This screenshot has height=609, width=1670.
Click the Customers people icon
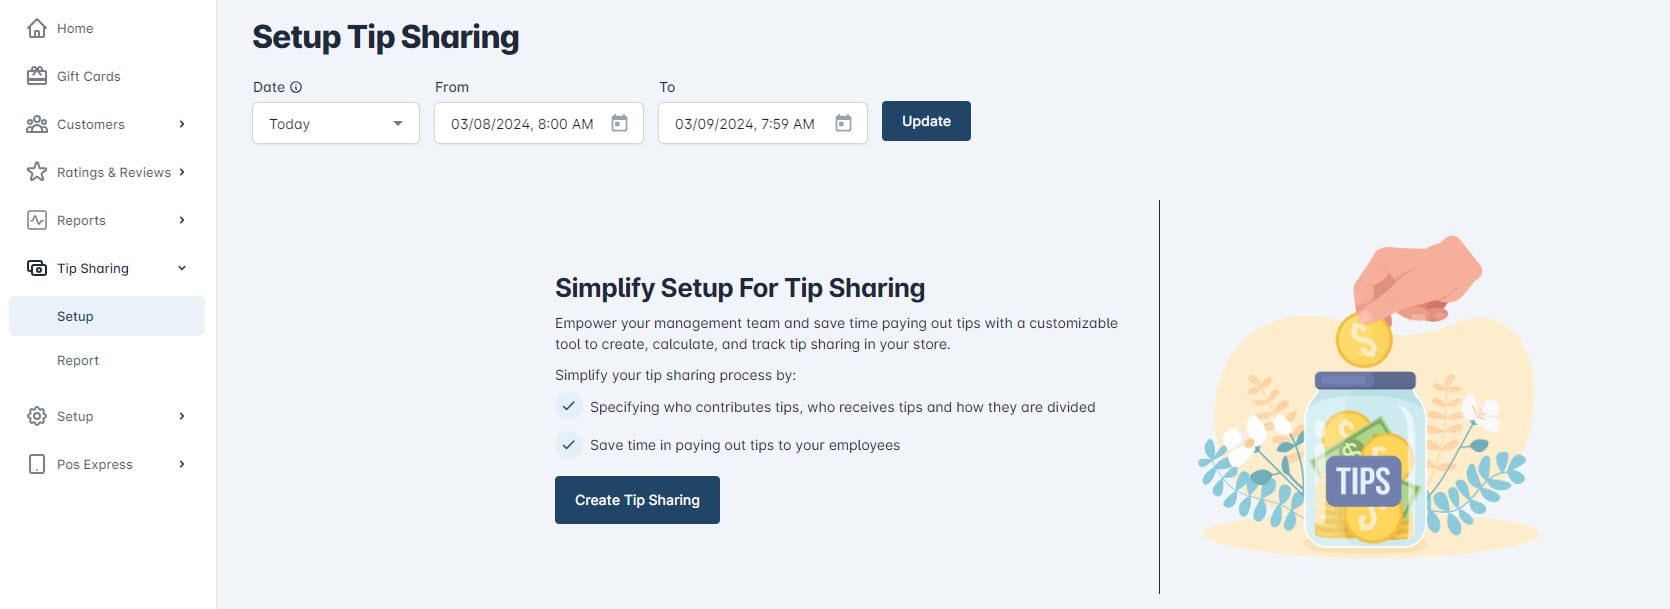(37, 124)
